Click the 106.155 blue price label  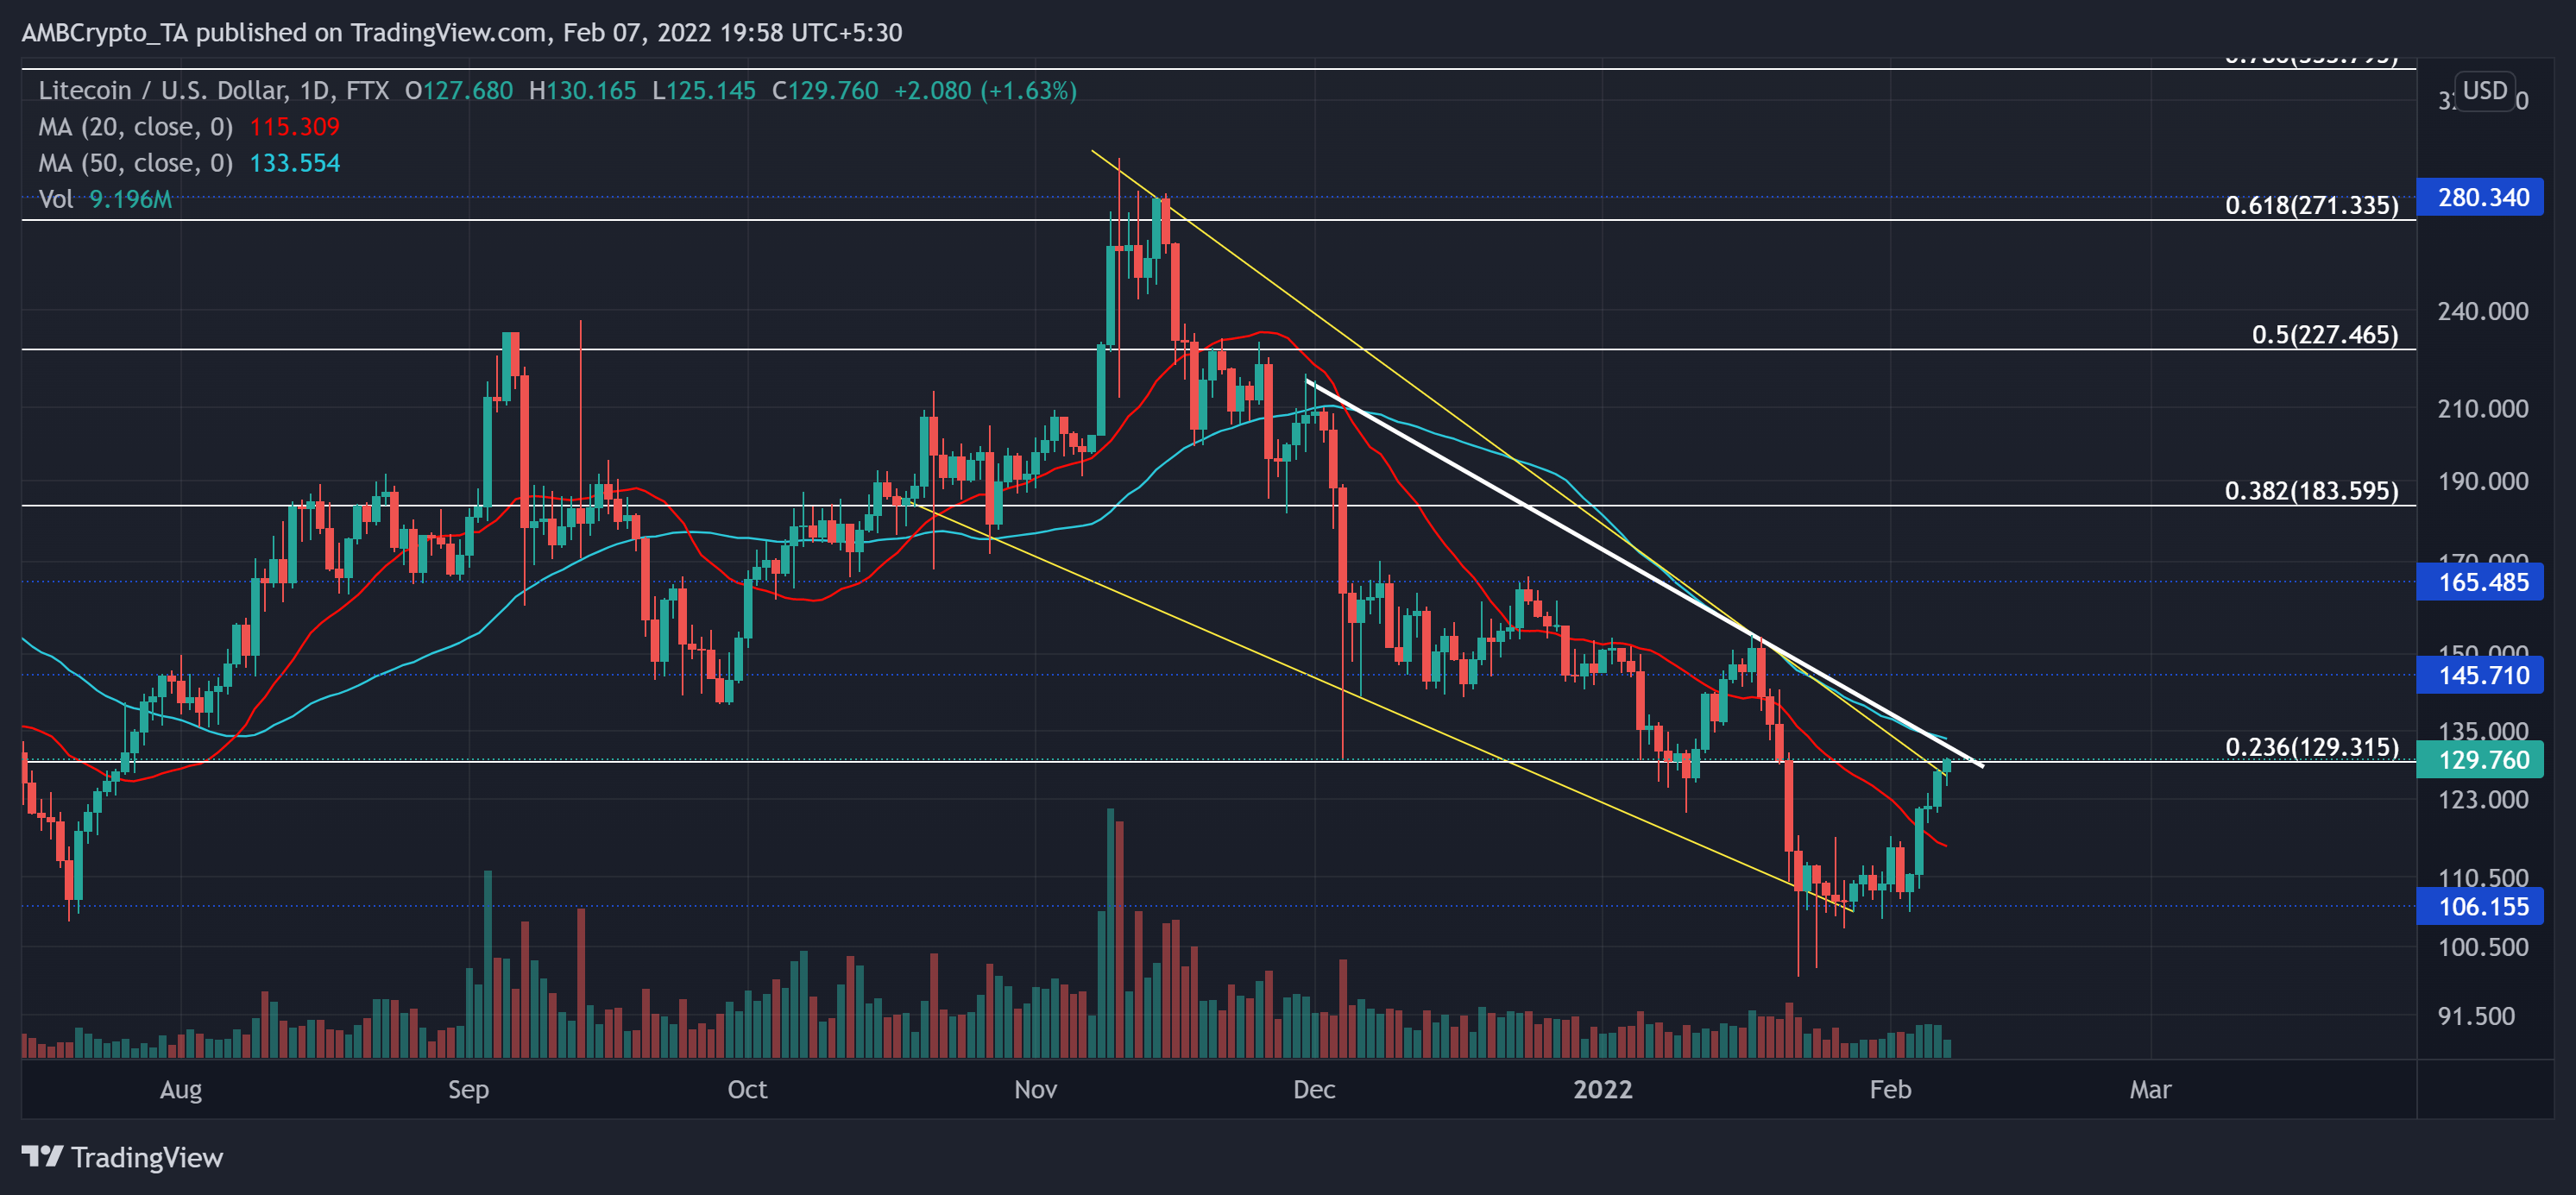pyautogui.click(x=2479, y=907)
